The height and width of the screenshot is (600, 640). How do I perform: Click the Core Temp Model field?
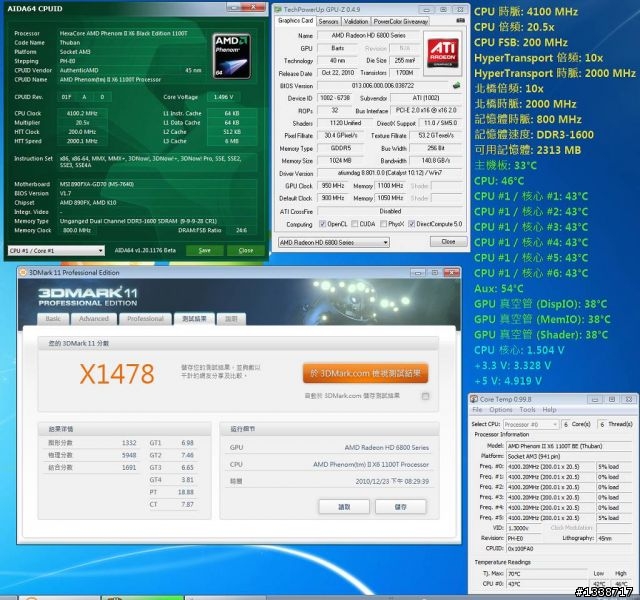(x=569, y=446)
